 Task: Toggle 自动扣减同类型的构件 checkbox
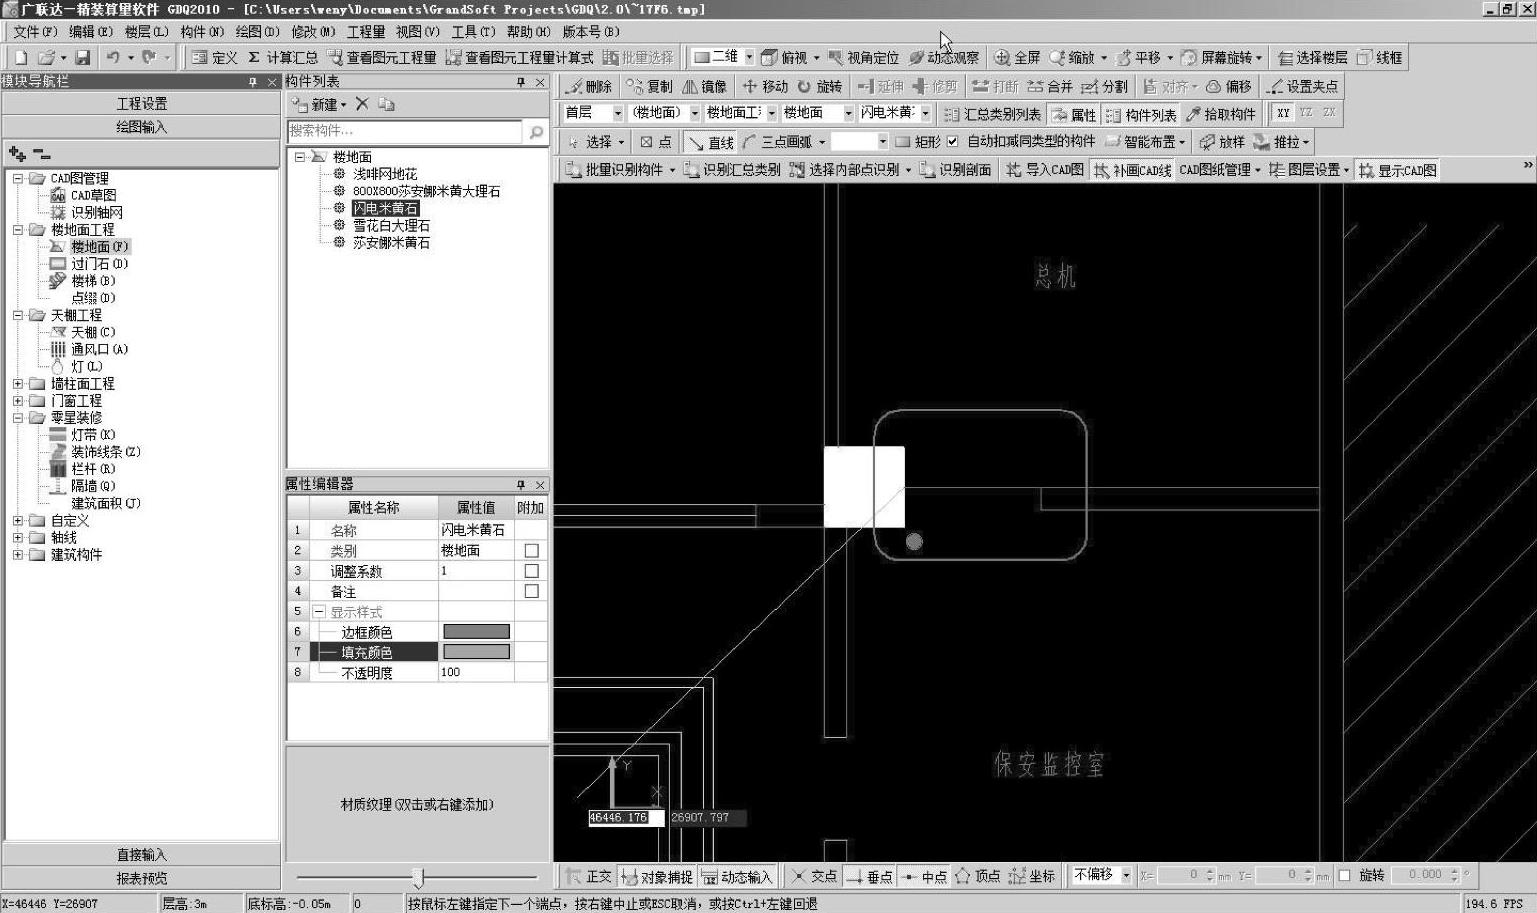[952, 141]
